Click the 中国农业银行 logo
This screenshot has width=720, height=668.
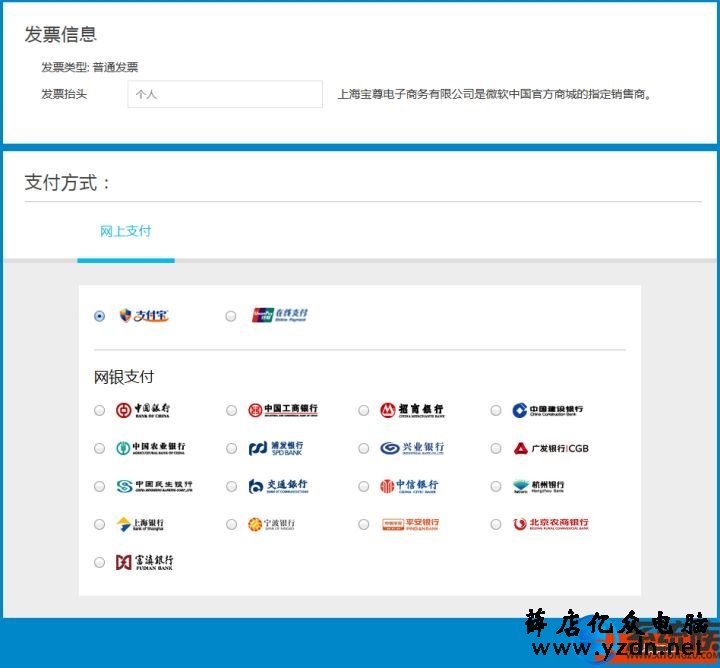(151, 448)
